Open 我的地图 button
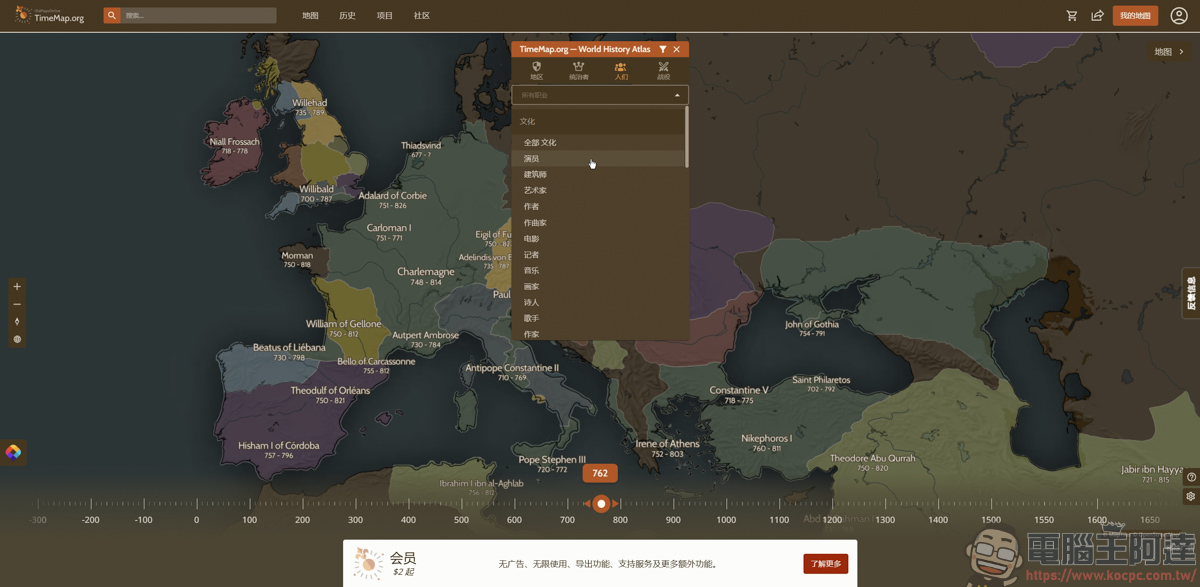This screenshot has height=587, width=1200. click(x=1135, y=16)
